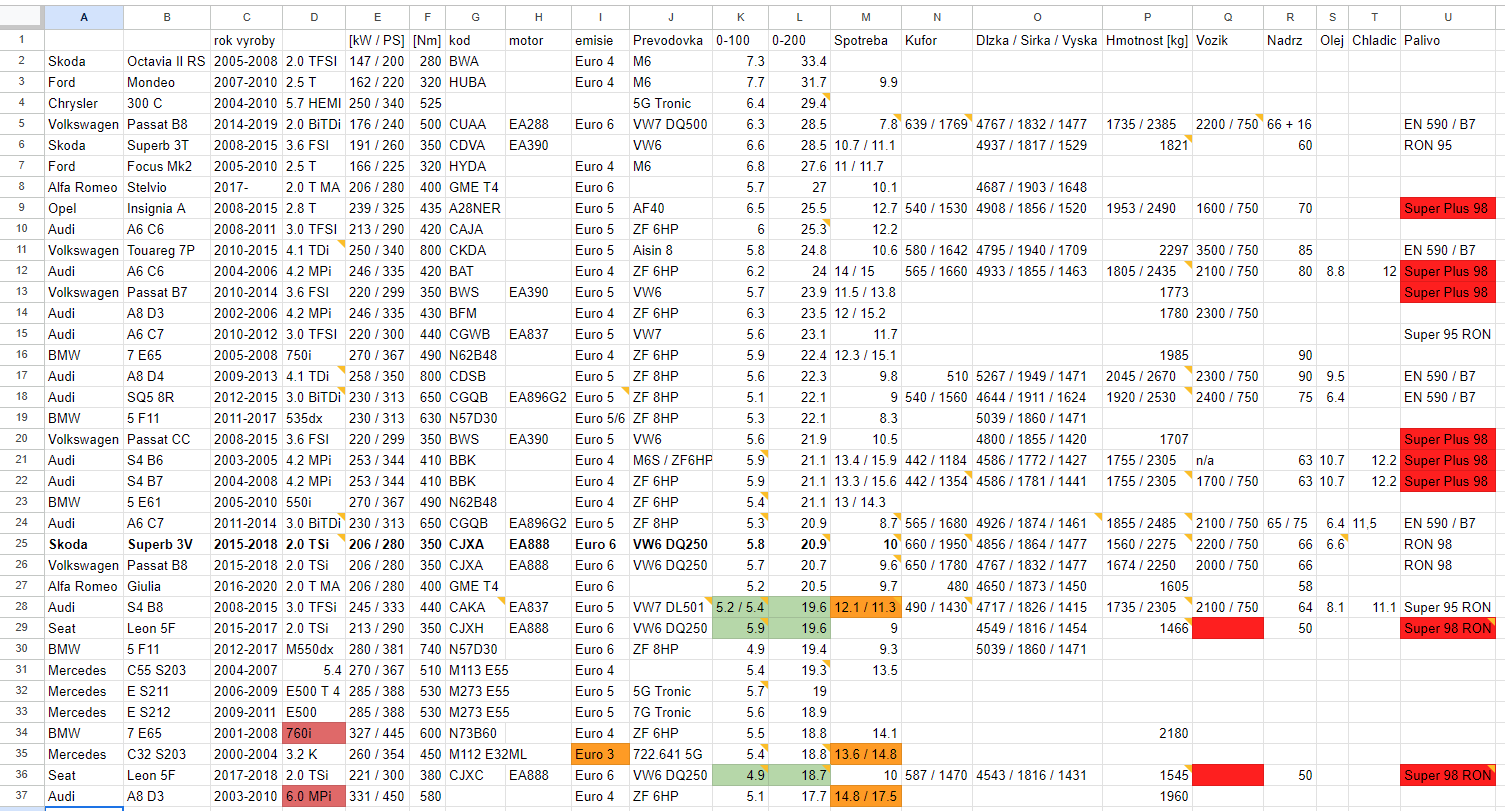This screenshot has width=1505, height=811.
Task: Select the green '5.2 / 5.4' cell
Action: pyautogui.click(x=740, y=607)
